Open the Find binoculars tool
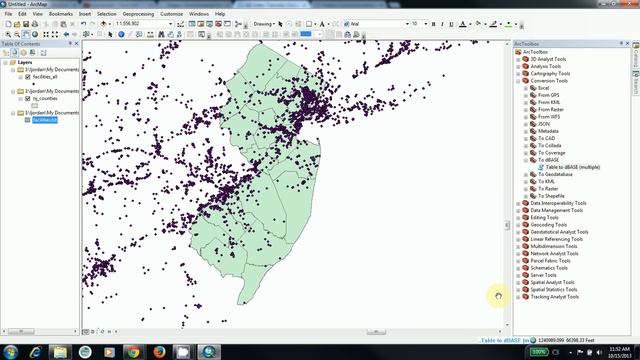This screenshot has height=360, width=640. pyautogui.click(x=161, y=35)
